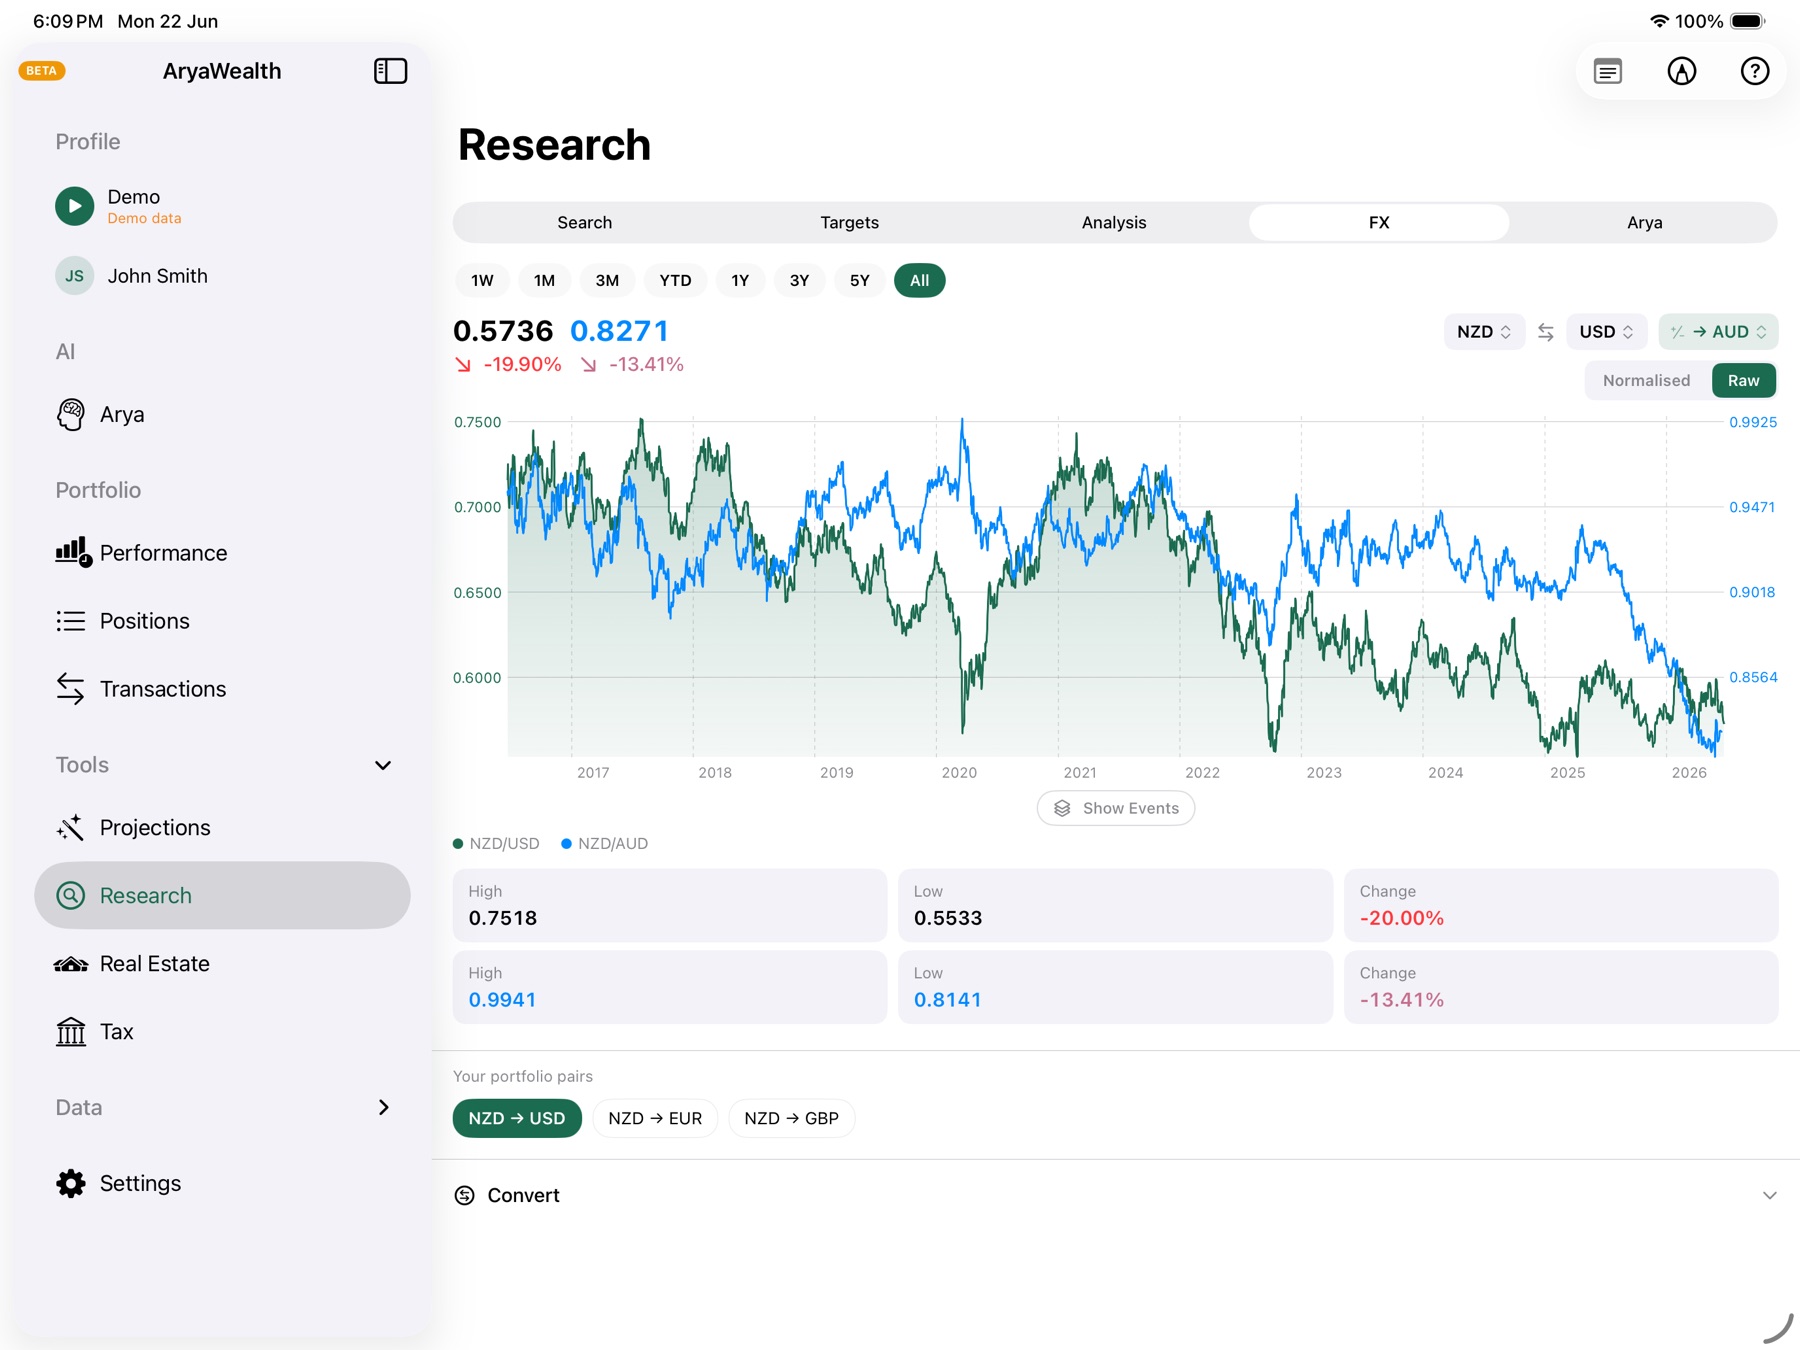Select the JS avatar for John Smith
Screen dimensions: 1800x1350
tap(74, 276)
